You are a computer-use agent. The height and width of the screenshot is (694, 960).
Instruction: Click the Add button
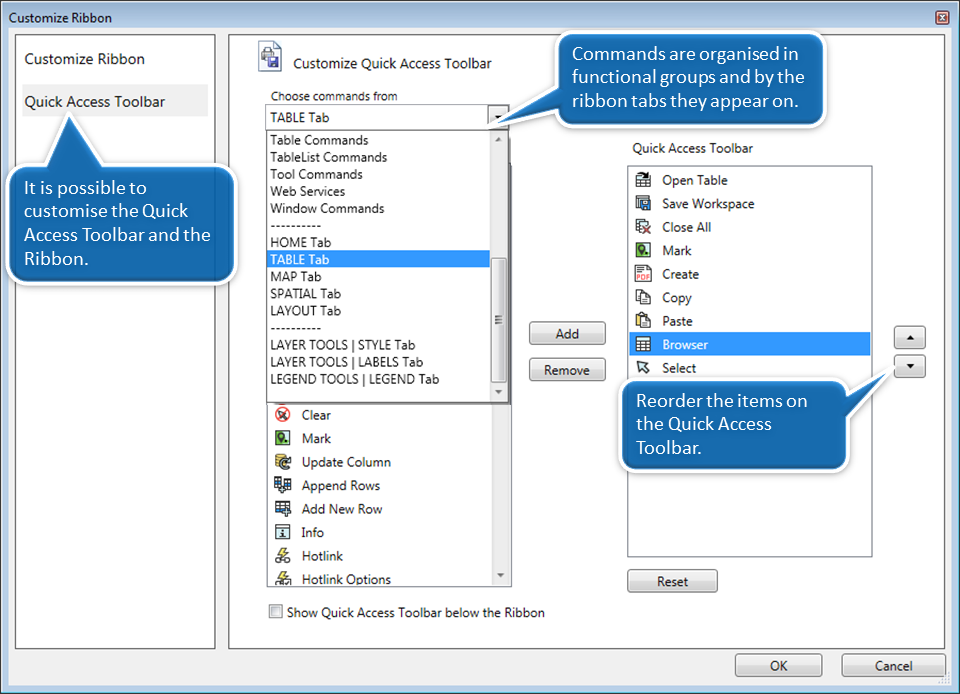click(x=567, y=334)
